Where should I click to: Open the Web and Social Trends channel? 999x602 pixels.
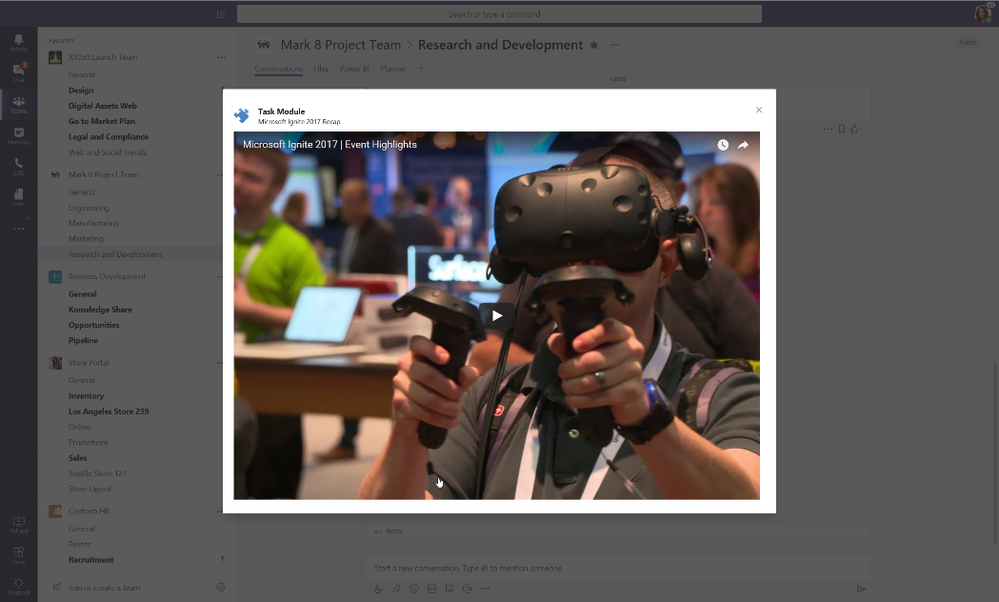[108, 152]
